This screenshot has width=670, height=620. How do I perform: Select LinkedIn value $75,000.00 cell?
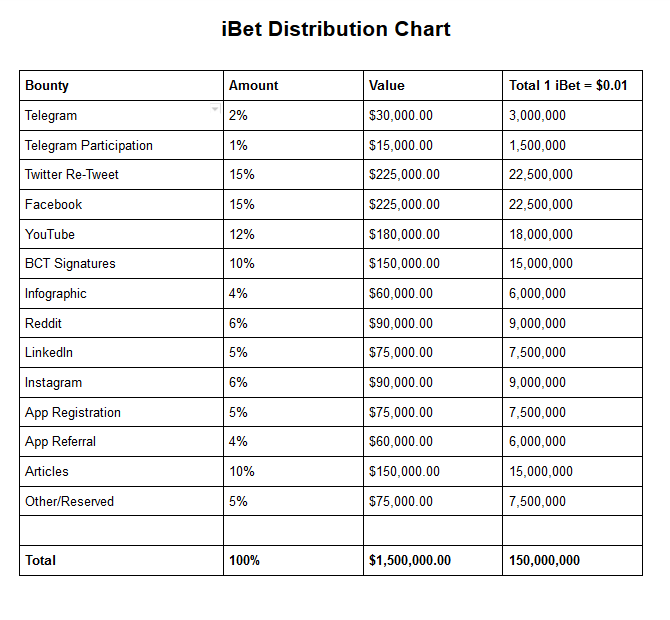pyautogui.click(x=433, y=353)
